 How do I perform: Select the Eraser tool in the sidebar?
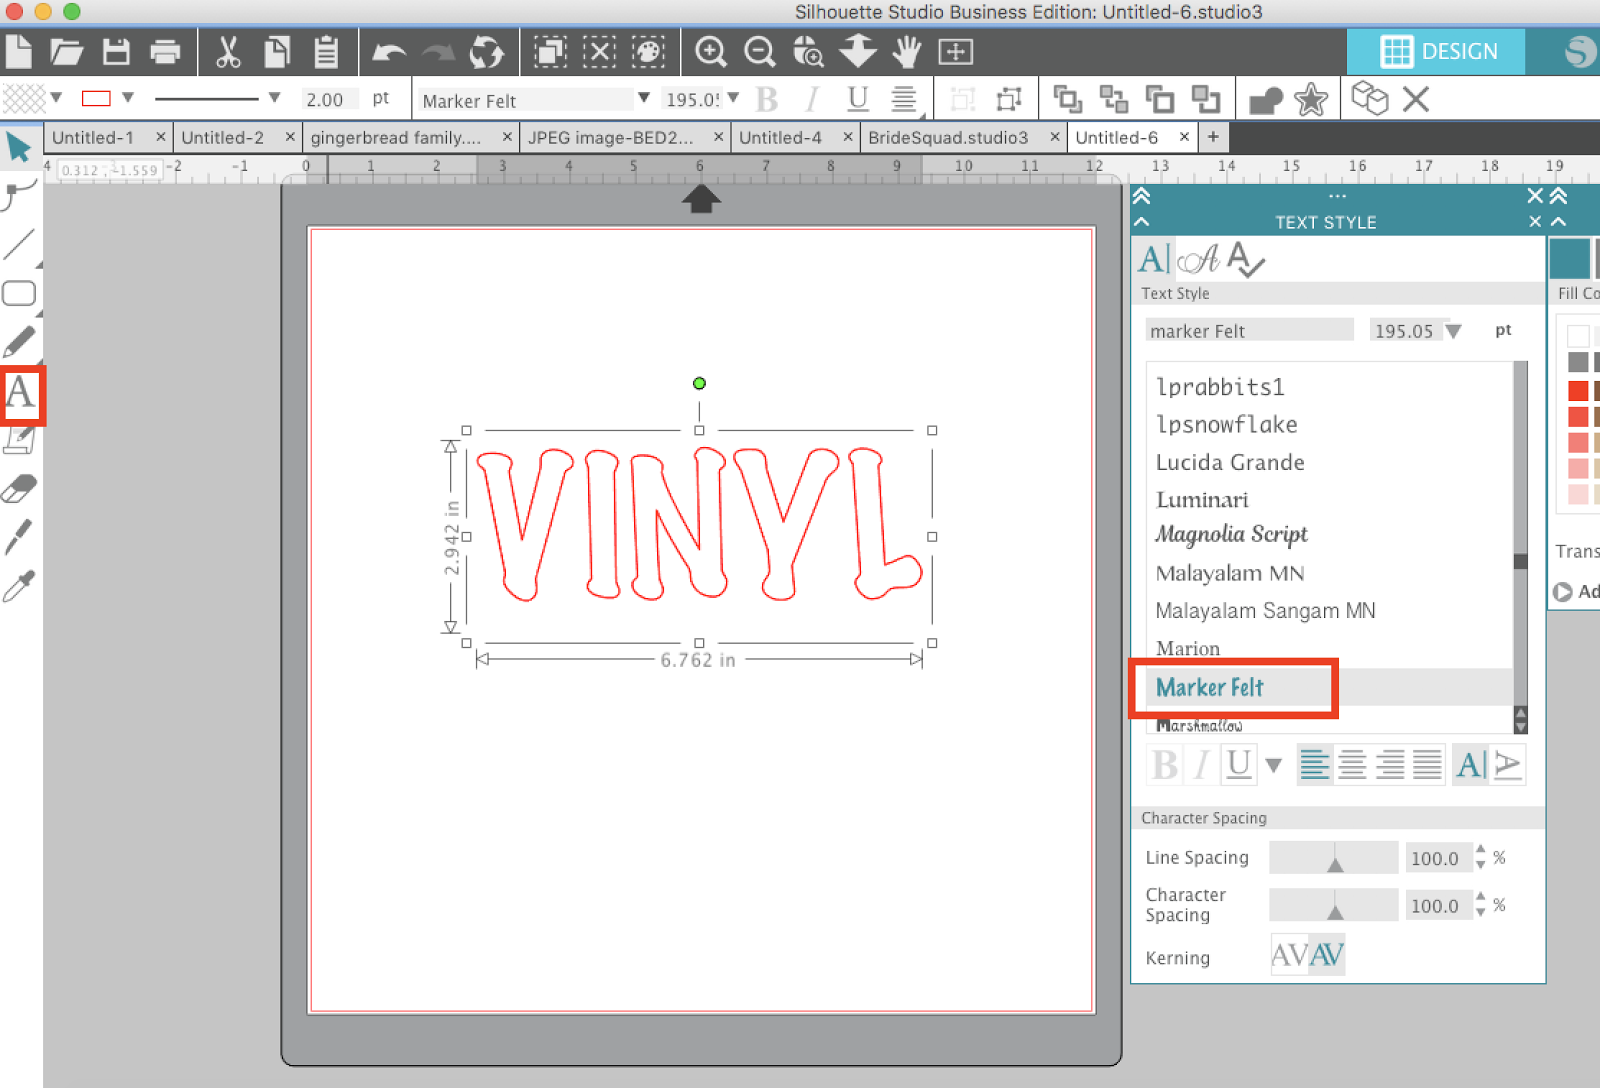22,488
